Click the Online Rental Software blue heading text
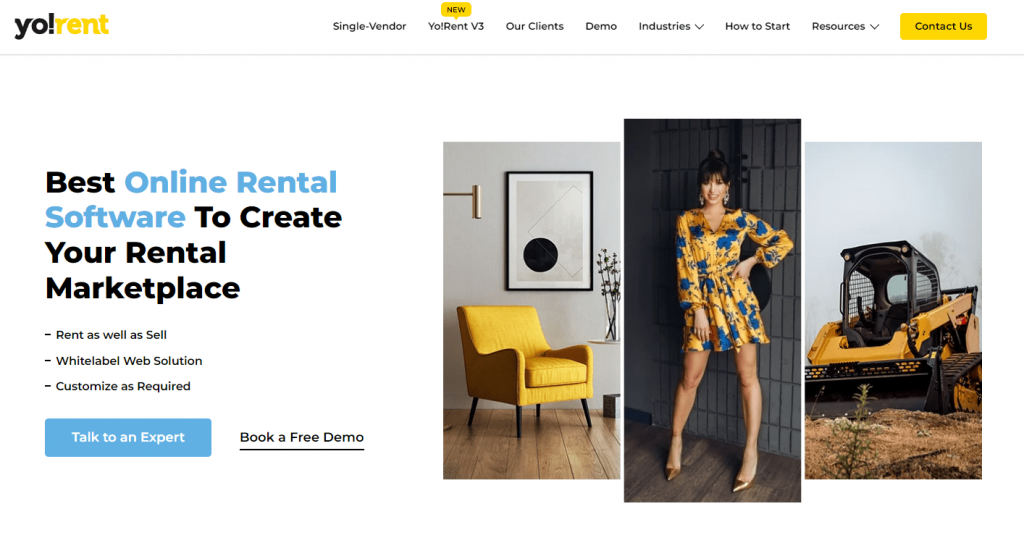The width and height of the screenshot is (1024, 543). pyautogui.click(x=191, y=199)
